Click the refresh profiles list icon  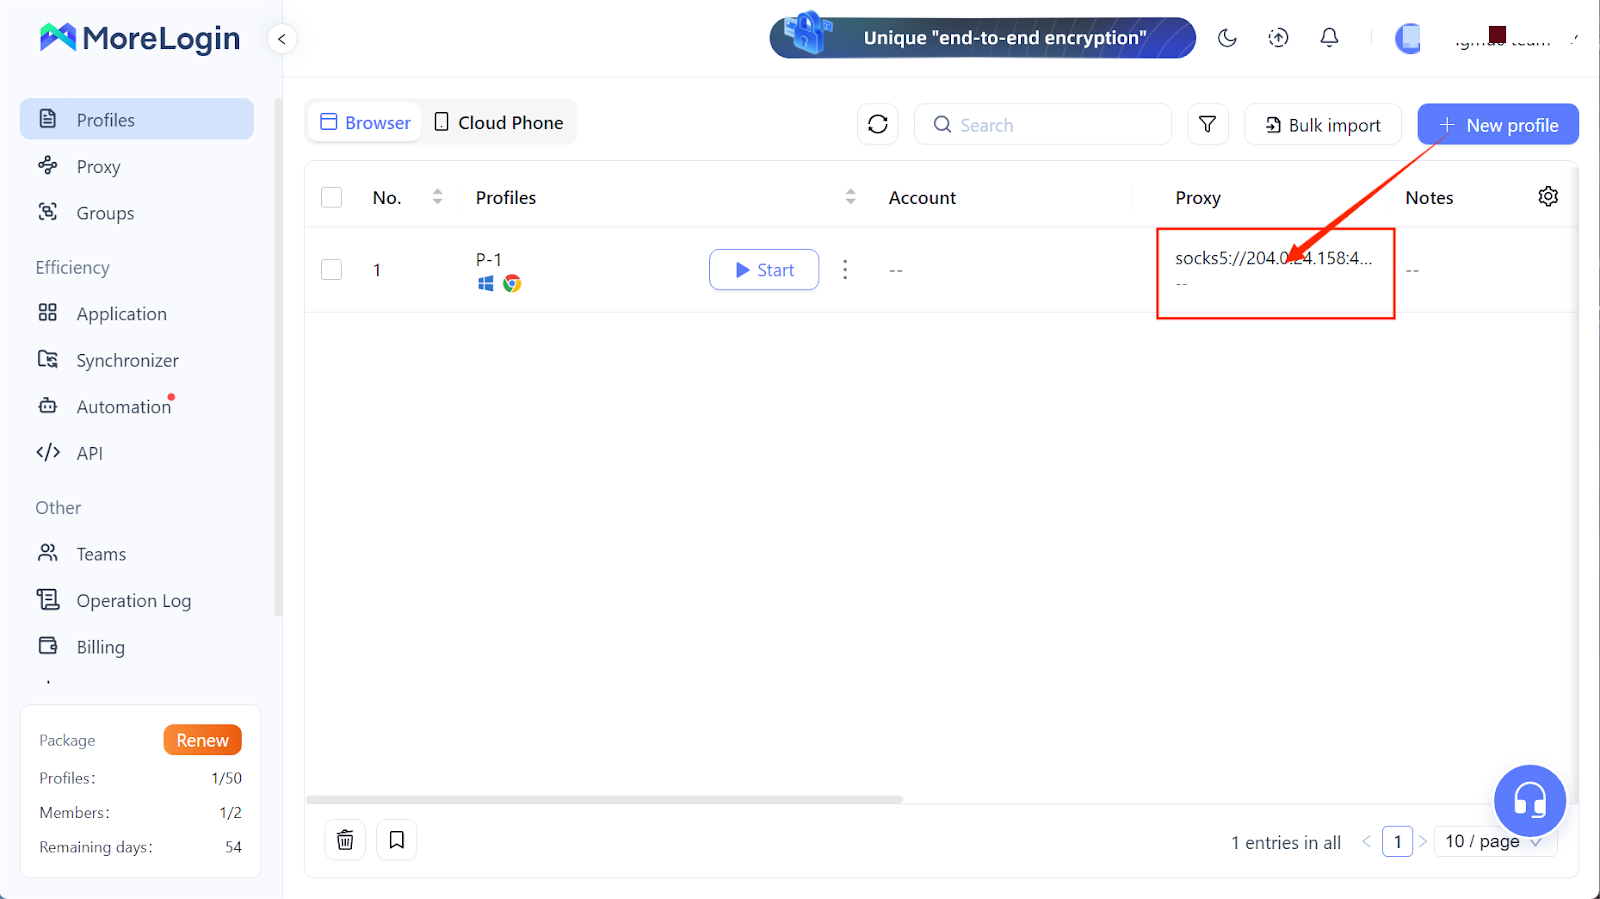click(x=877, y=124)
